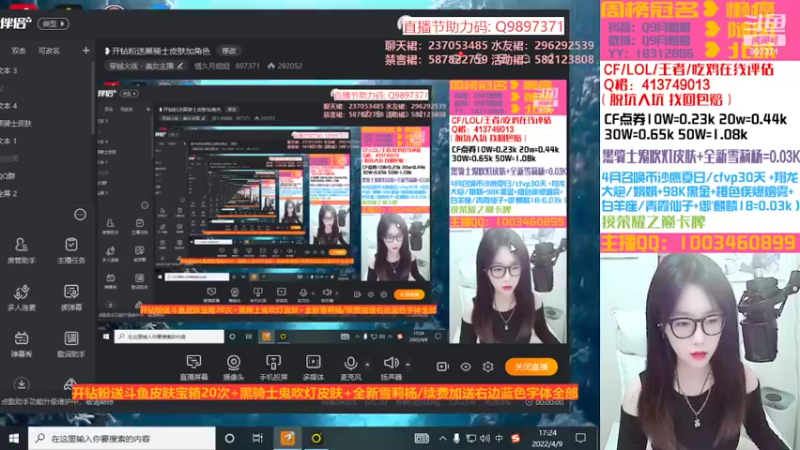Open the 房管助手 room manager assistant
Image resolution: width=800 pixels, height=450 pixels.
(21, 250)
